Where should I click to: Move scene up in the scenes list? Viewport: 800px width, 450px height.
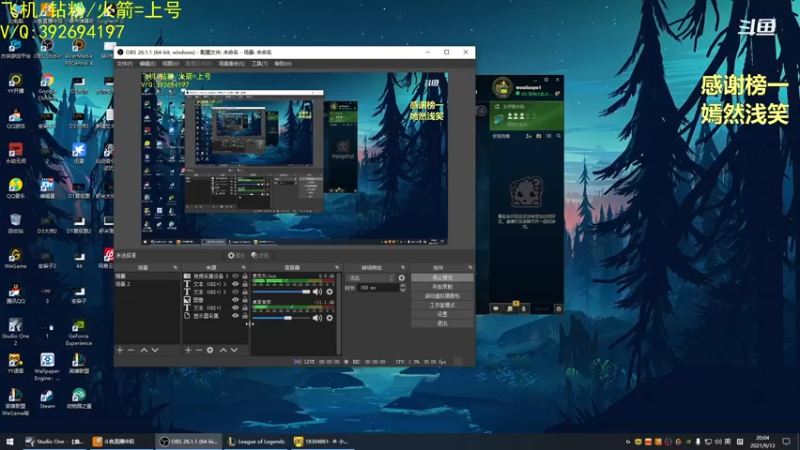pyautogui.click(x=144, y=350)
